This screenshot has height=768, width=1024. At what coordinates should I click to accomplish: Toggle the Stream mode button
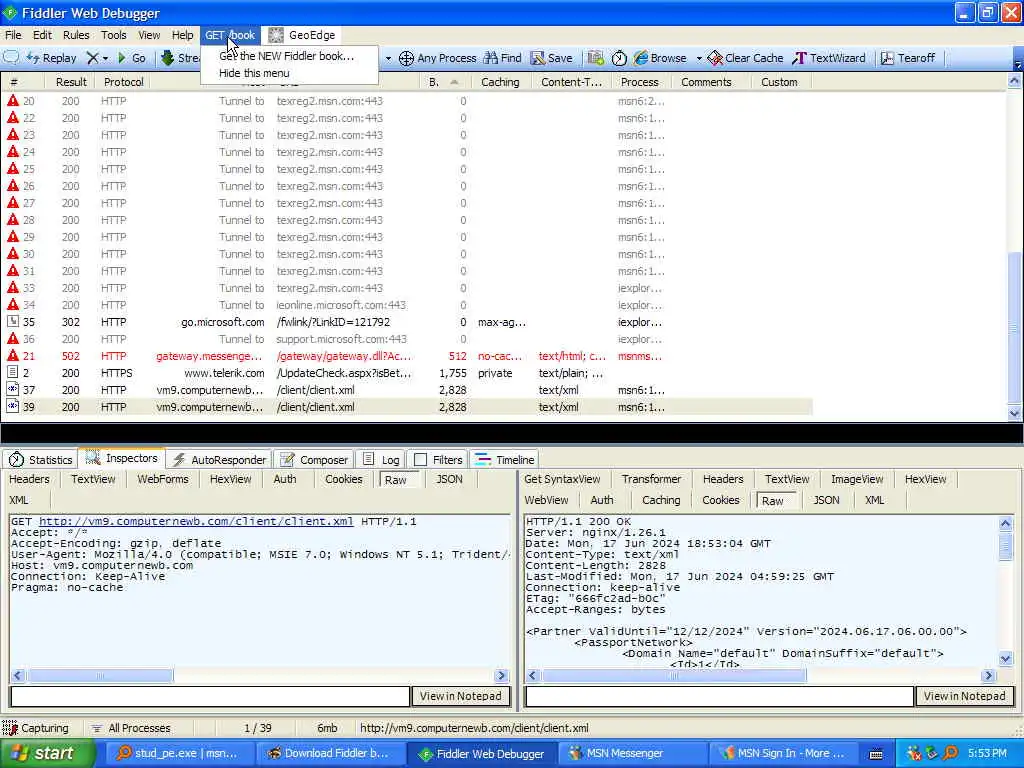coord(180,58)
